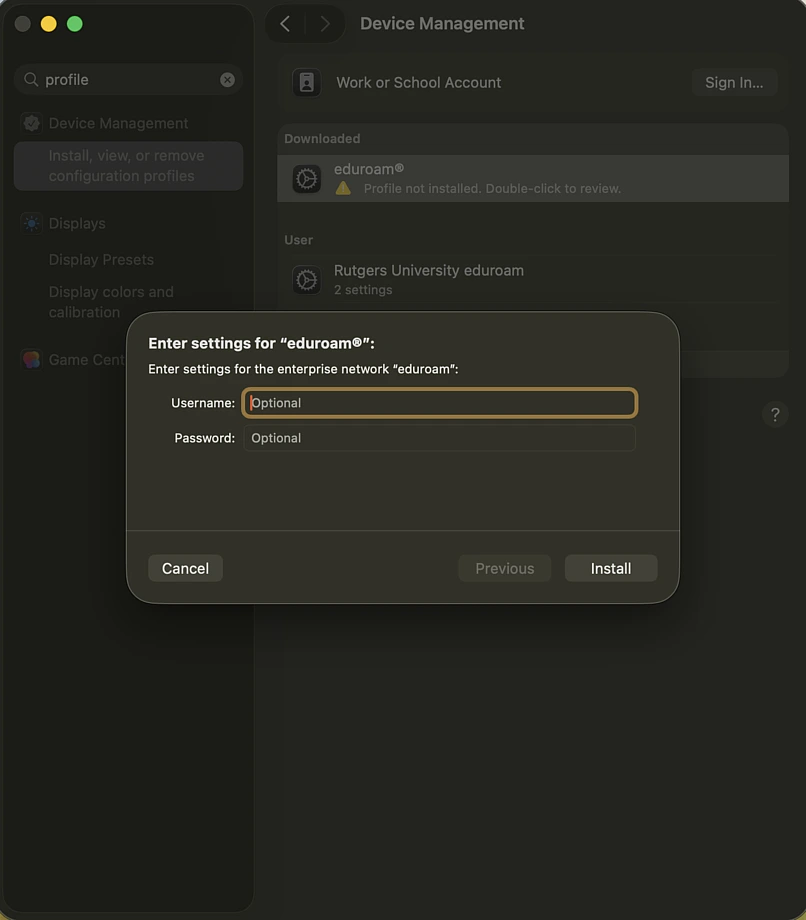This screenshot has height=920, width=806.
Task: Go back with the toolbar chevron
Action: [x=285, y=24]
